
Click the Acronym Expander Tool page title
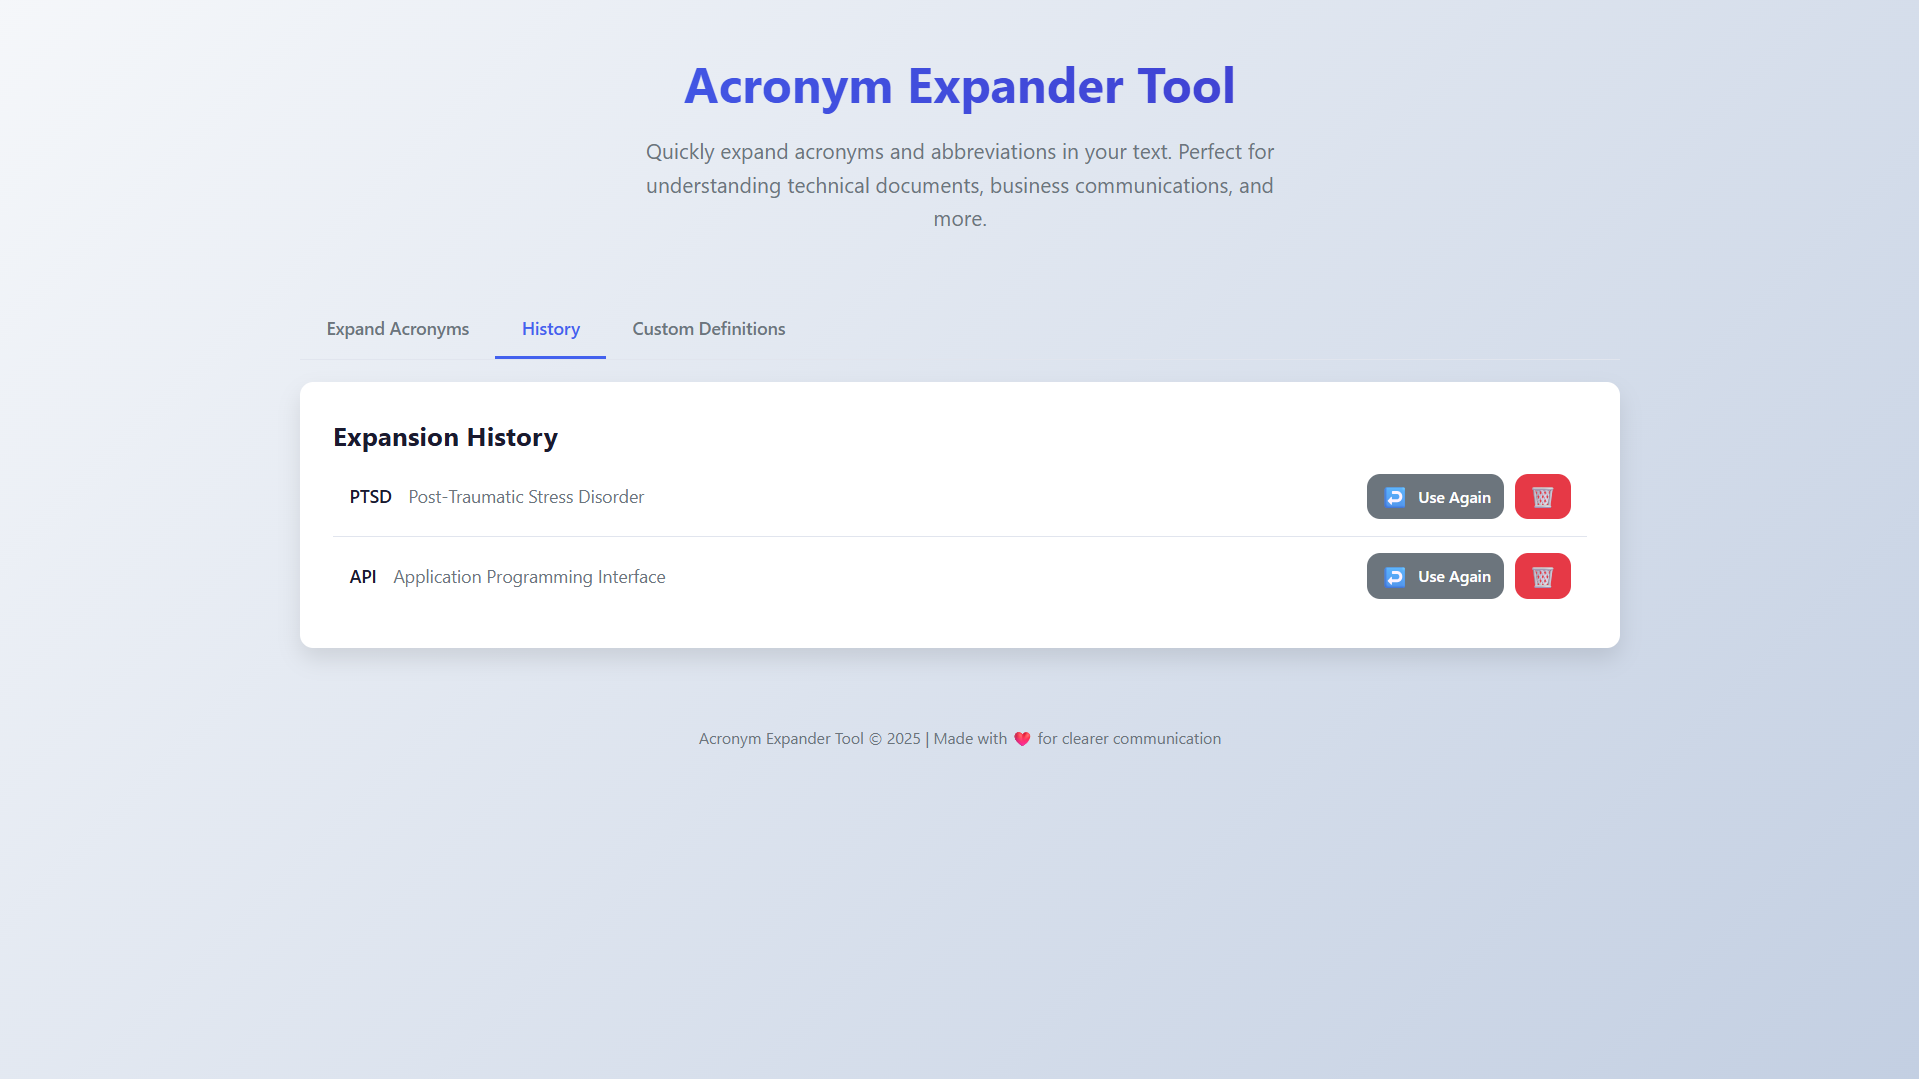[x=959, y=86]
